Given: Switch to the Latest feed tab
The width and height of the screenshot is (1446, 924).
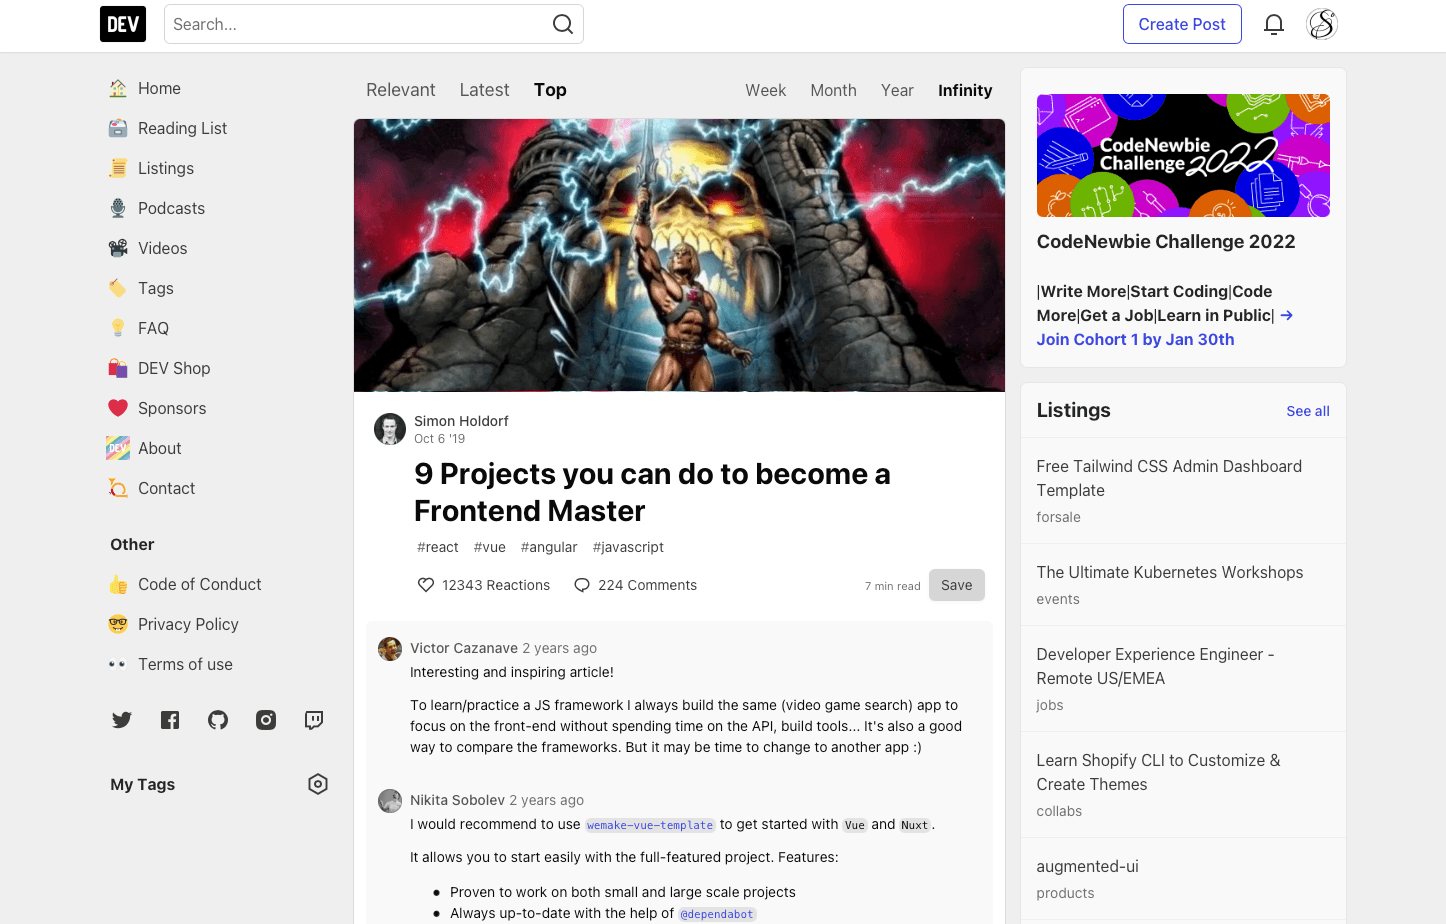Looking at the screenshot, I should [x=484, y=89].
